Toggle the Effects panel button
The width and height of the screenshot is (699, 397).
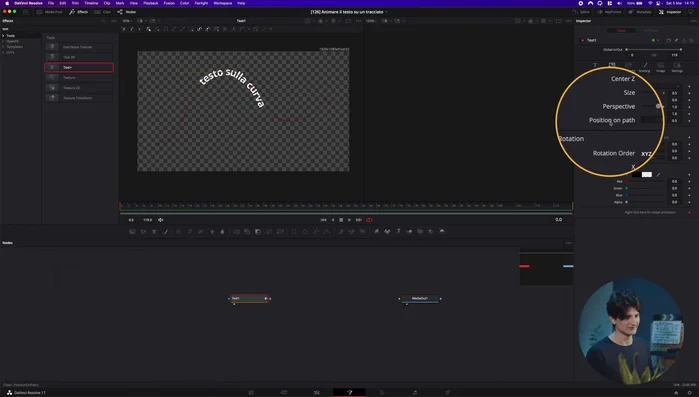pyautogui.click(x=79, y=12)
